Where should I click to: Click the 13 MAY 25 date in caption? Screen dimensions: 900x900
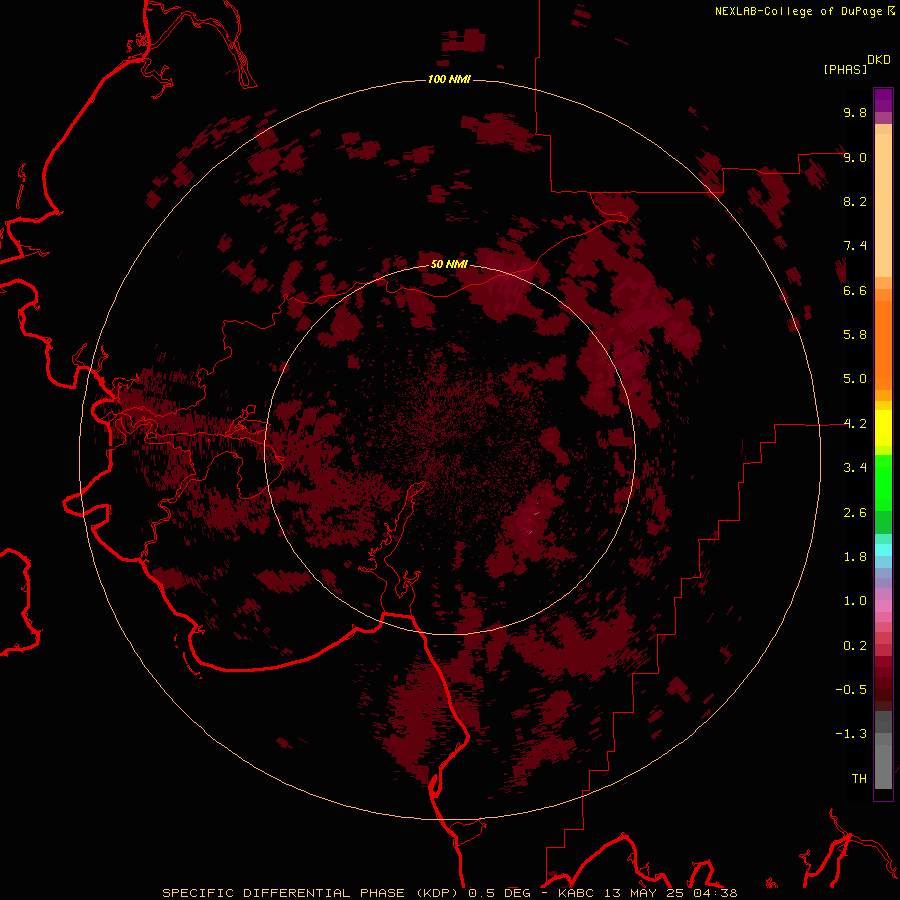pyautogui.click(x=645, y=893)
